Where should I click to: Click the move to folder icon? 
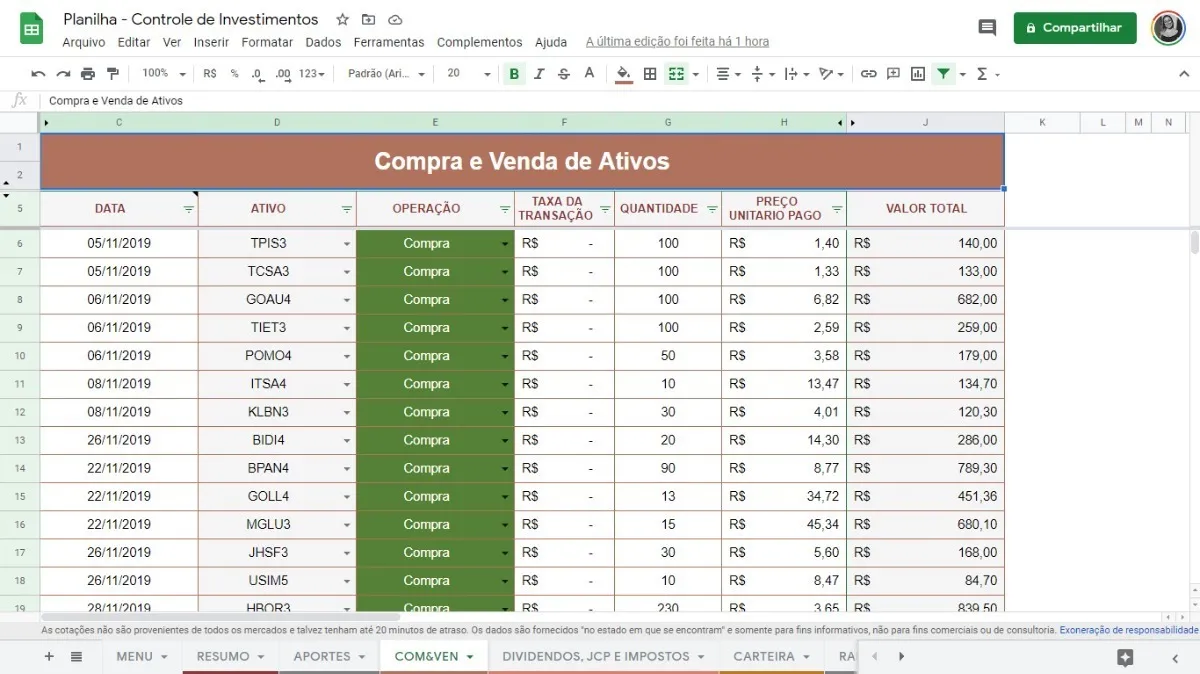point(369,20)
